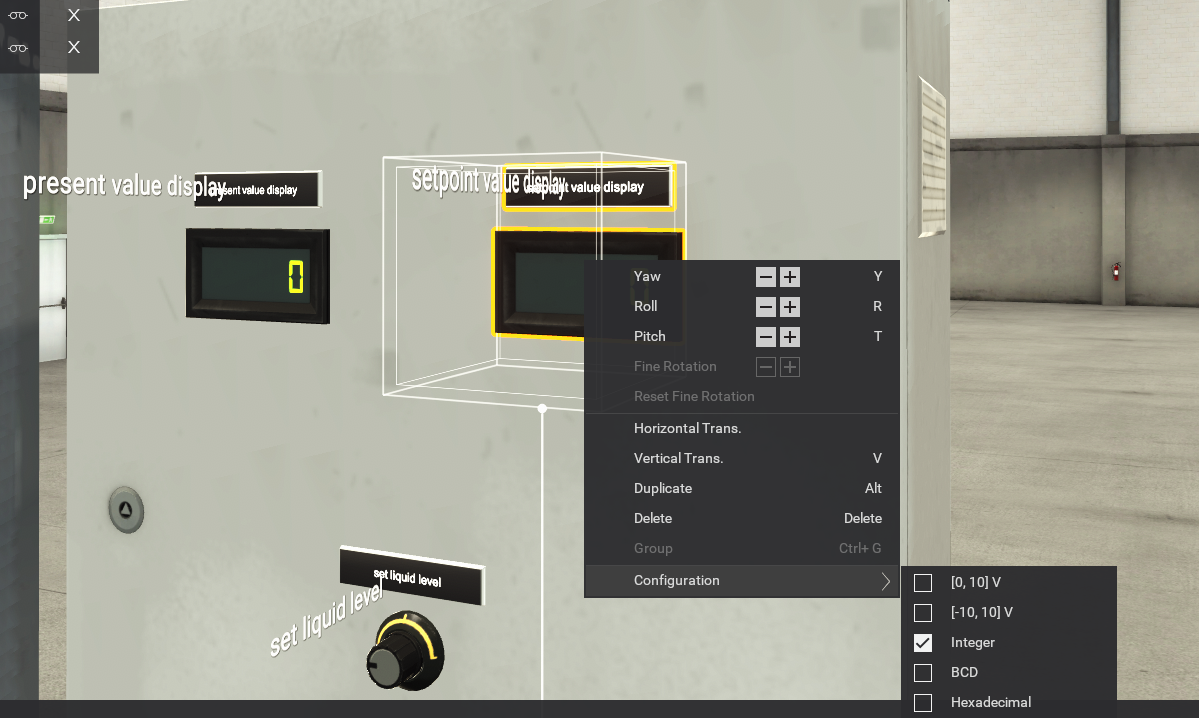1199x718 pixels.
Task: Click the Yaw plus button
Action: pyautogui.click(x=790, y=277)
